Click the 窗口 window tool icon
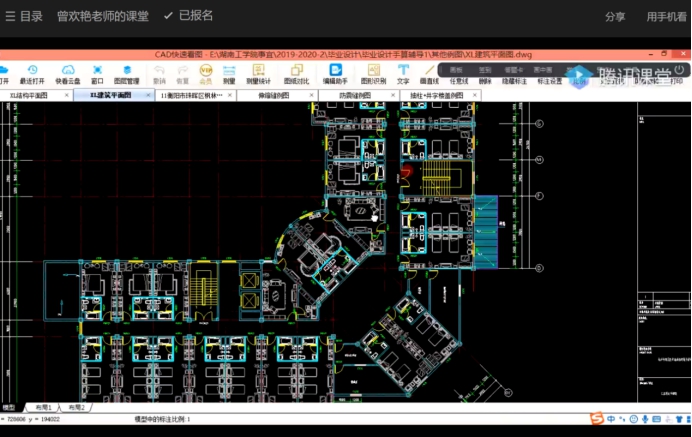 [x=97, y=73]
